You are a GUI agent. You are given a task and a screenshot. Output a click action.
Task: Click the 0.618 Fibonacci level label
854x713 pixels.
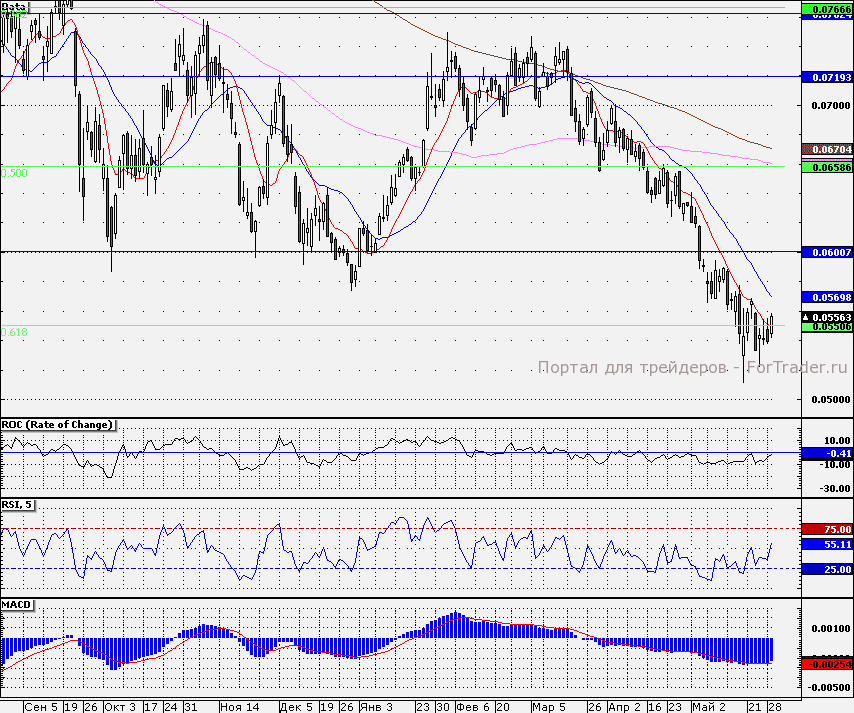click(14, 332)
